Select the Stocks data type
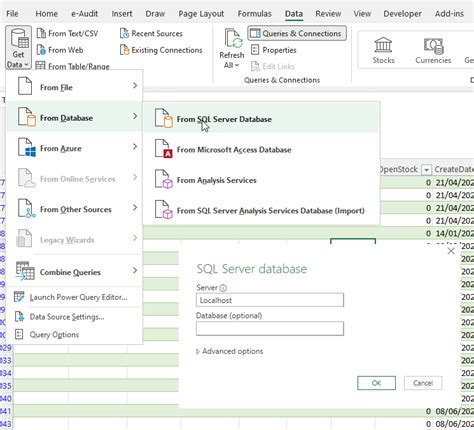The width and height of the screenshot is (474, 430). pos(383,50)
